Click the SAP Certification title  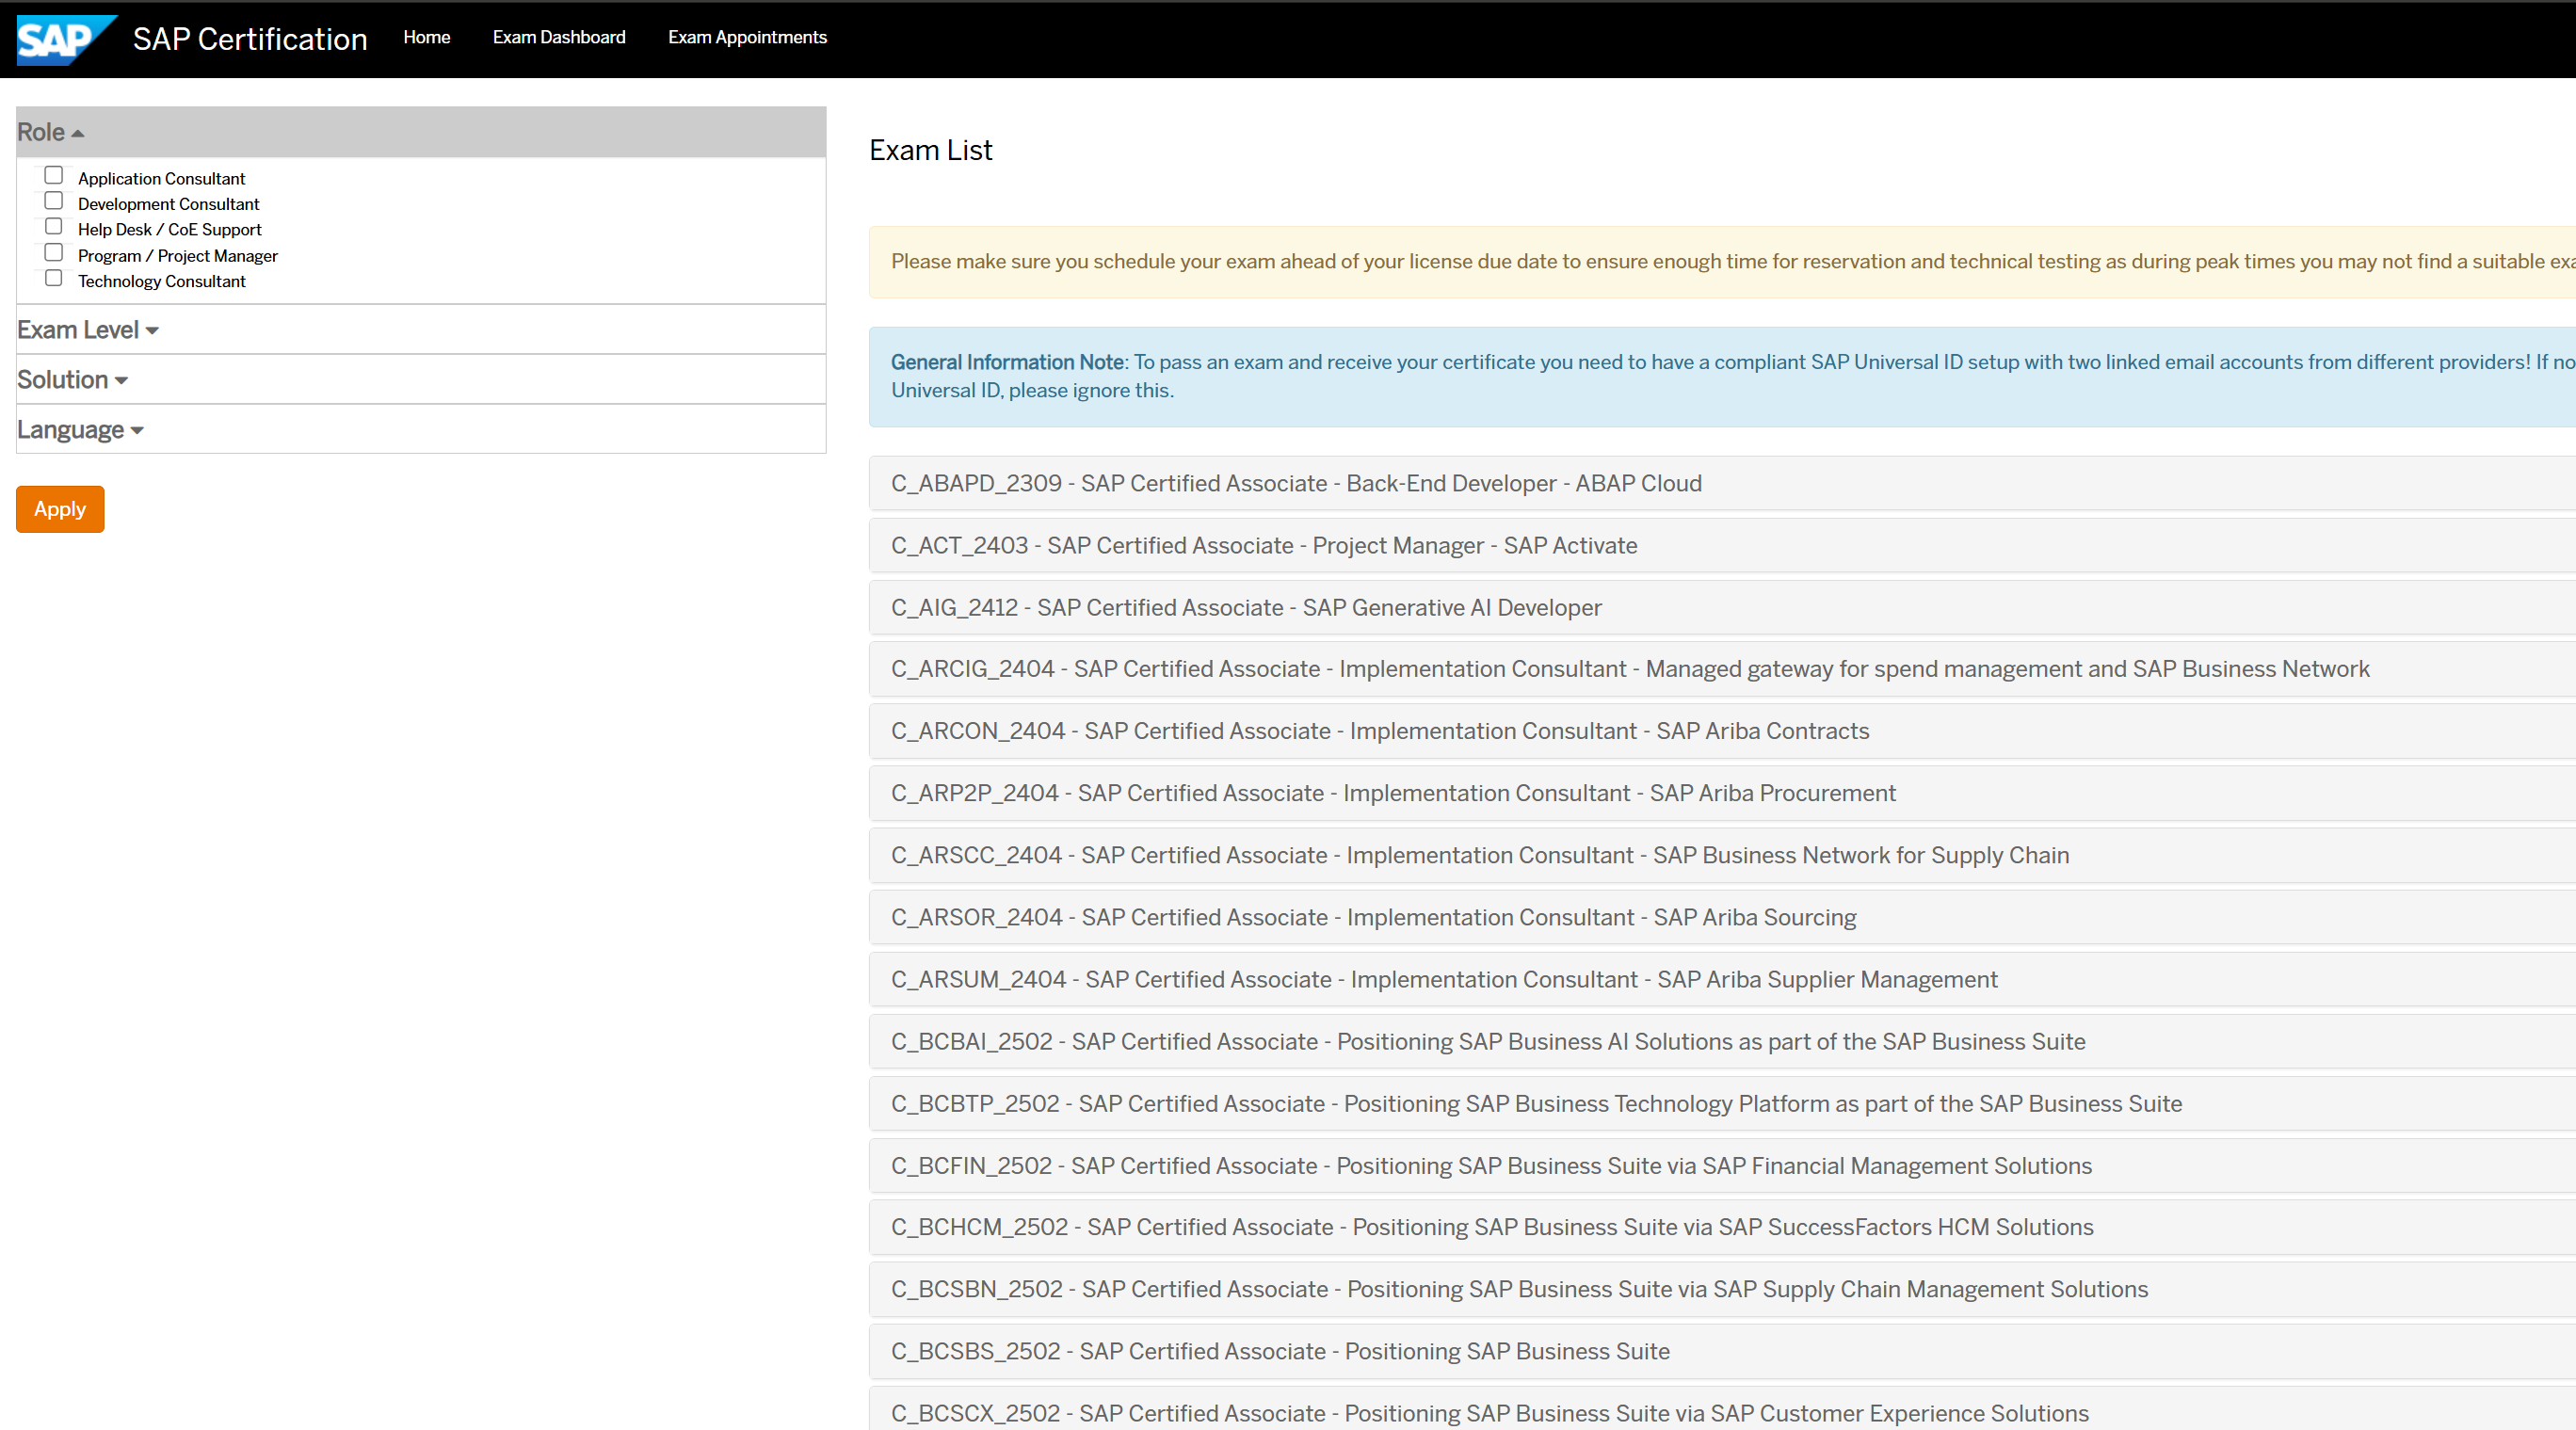click(x=250, y=39)
